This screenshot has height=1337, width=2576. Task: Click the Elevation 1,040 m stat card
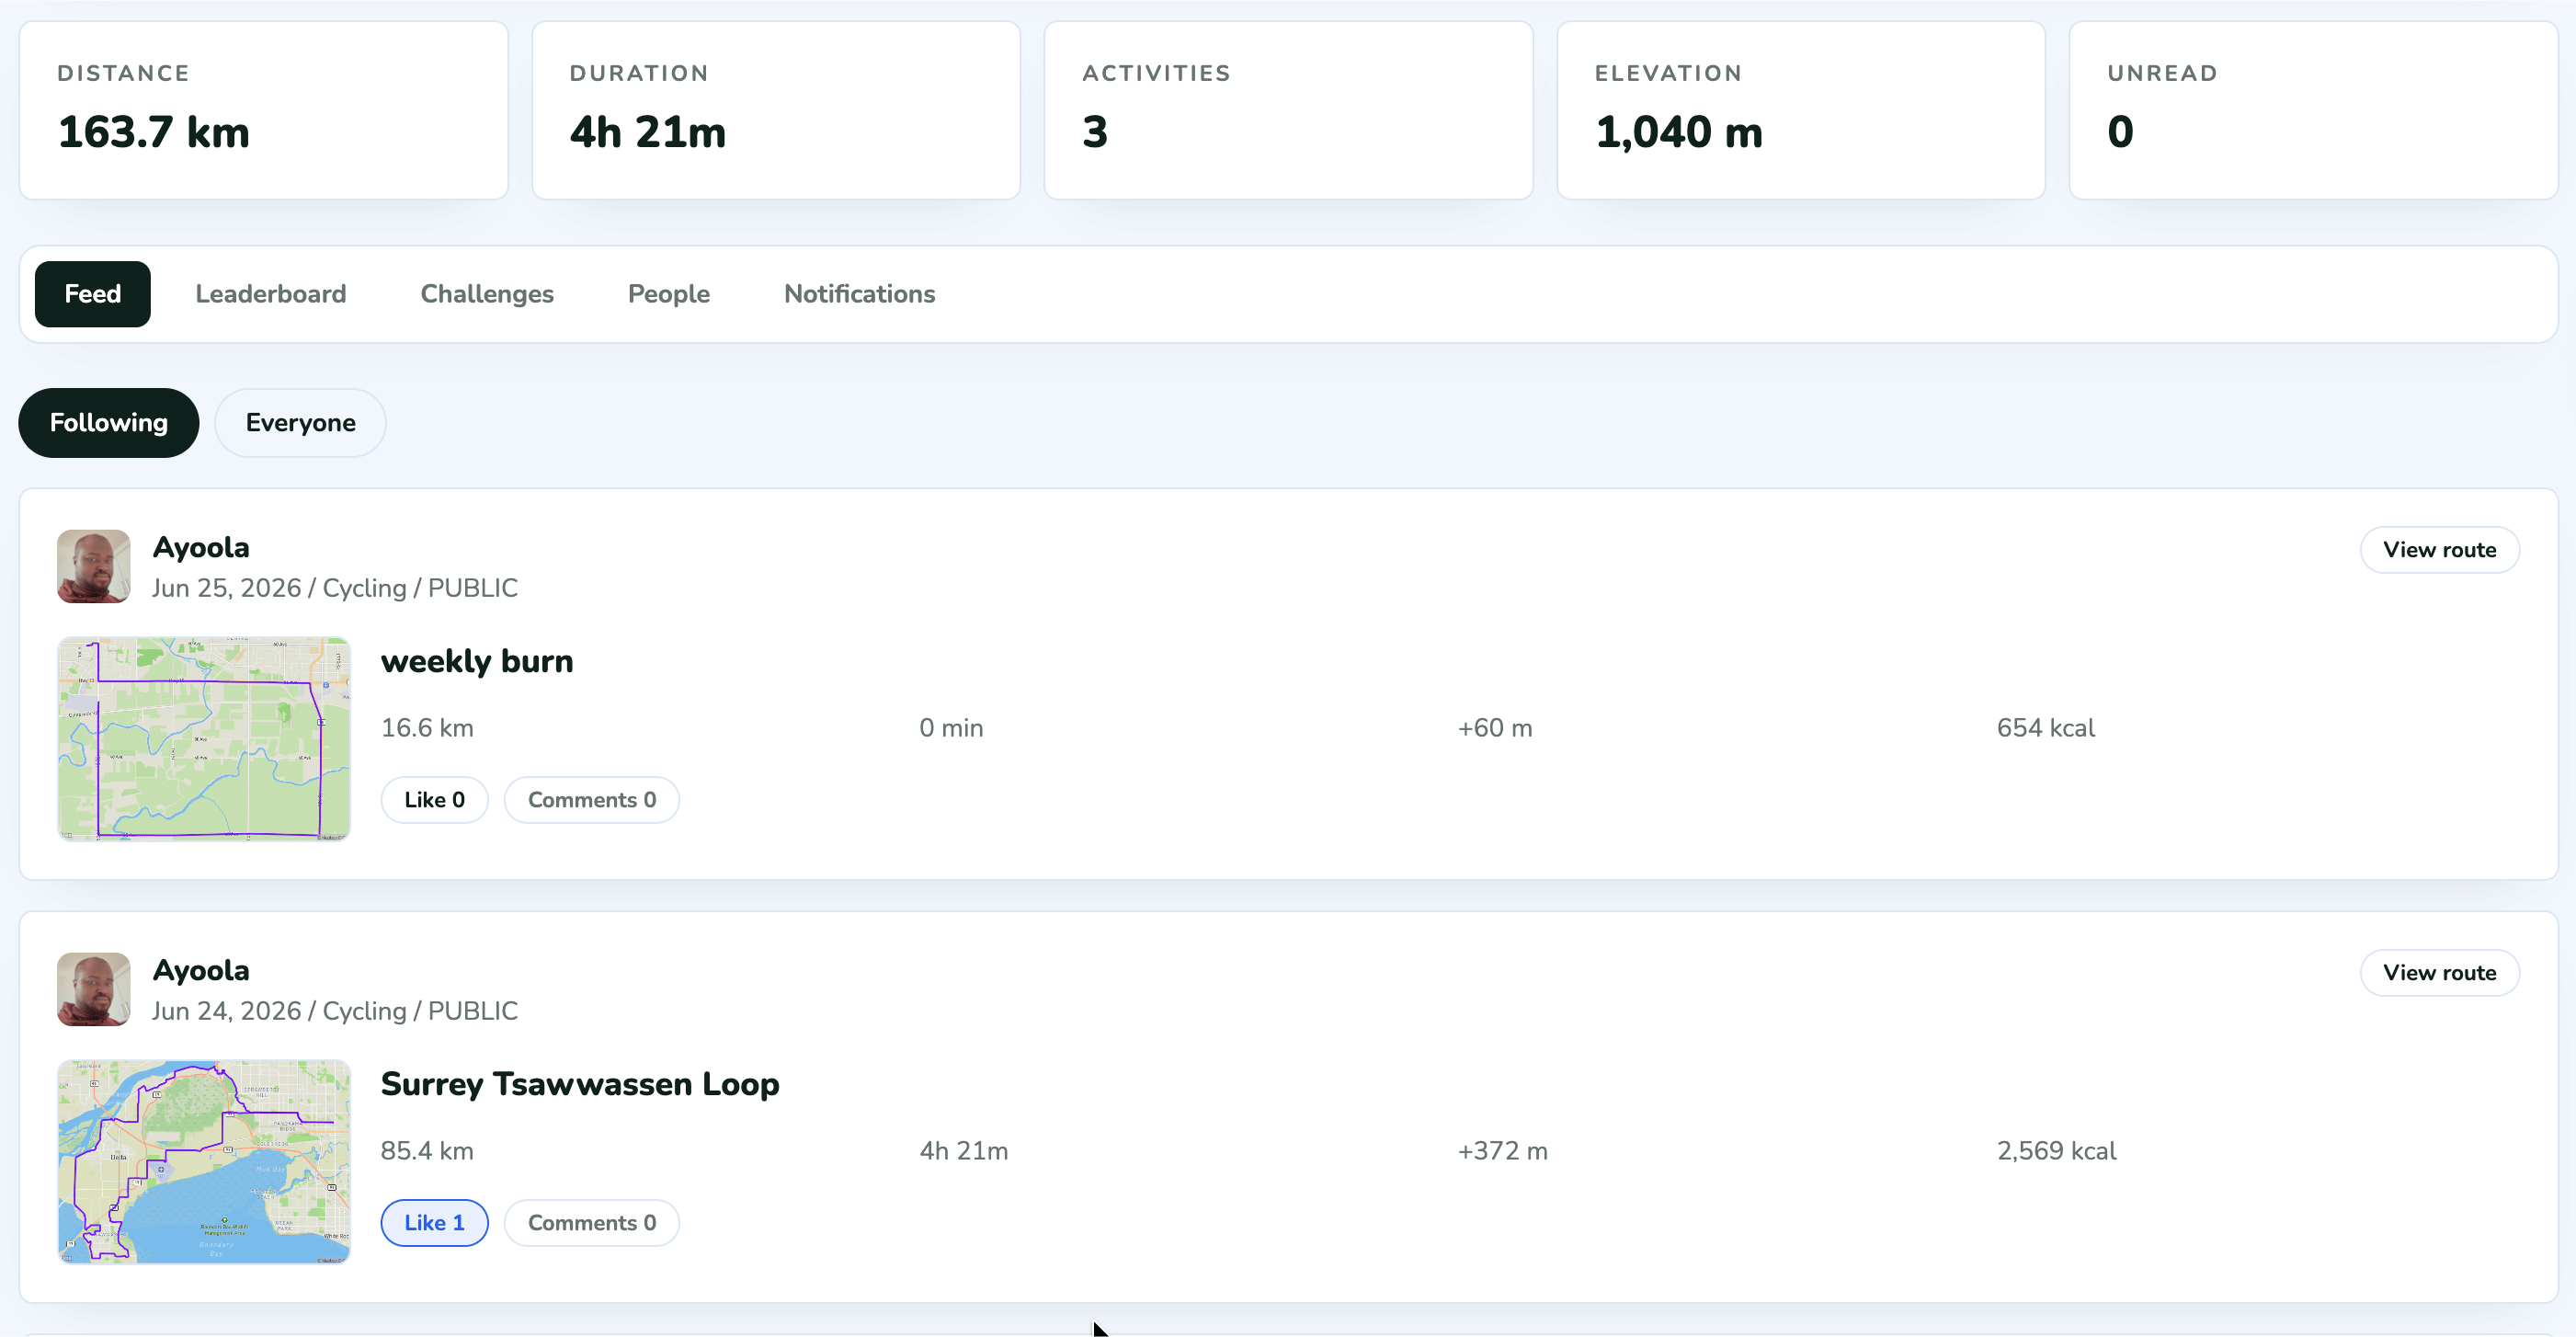pos(1801,110)
